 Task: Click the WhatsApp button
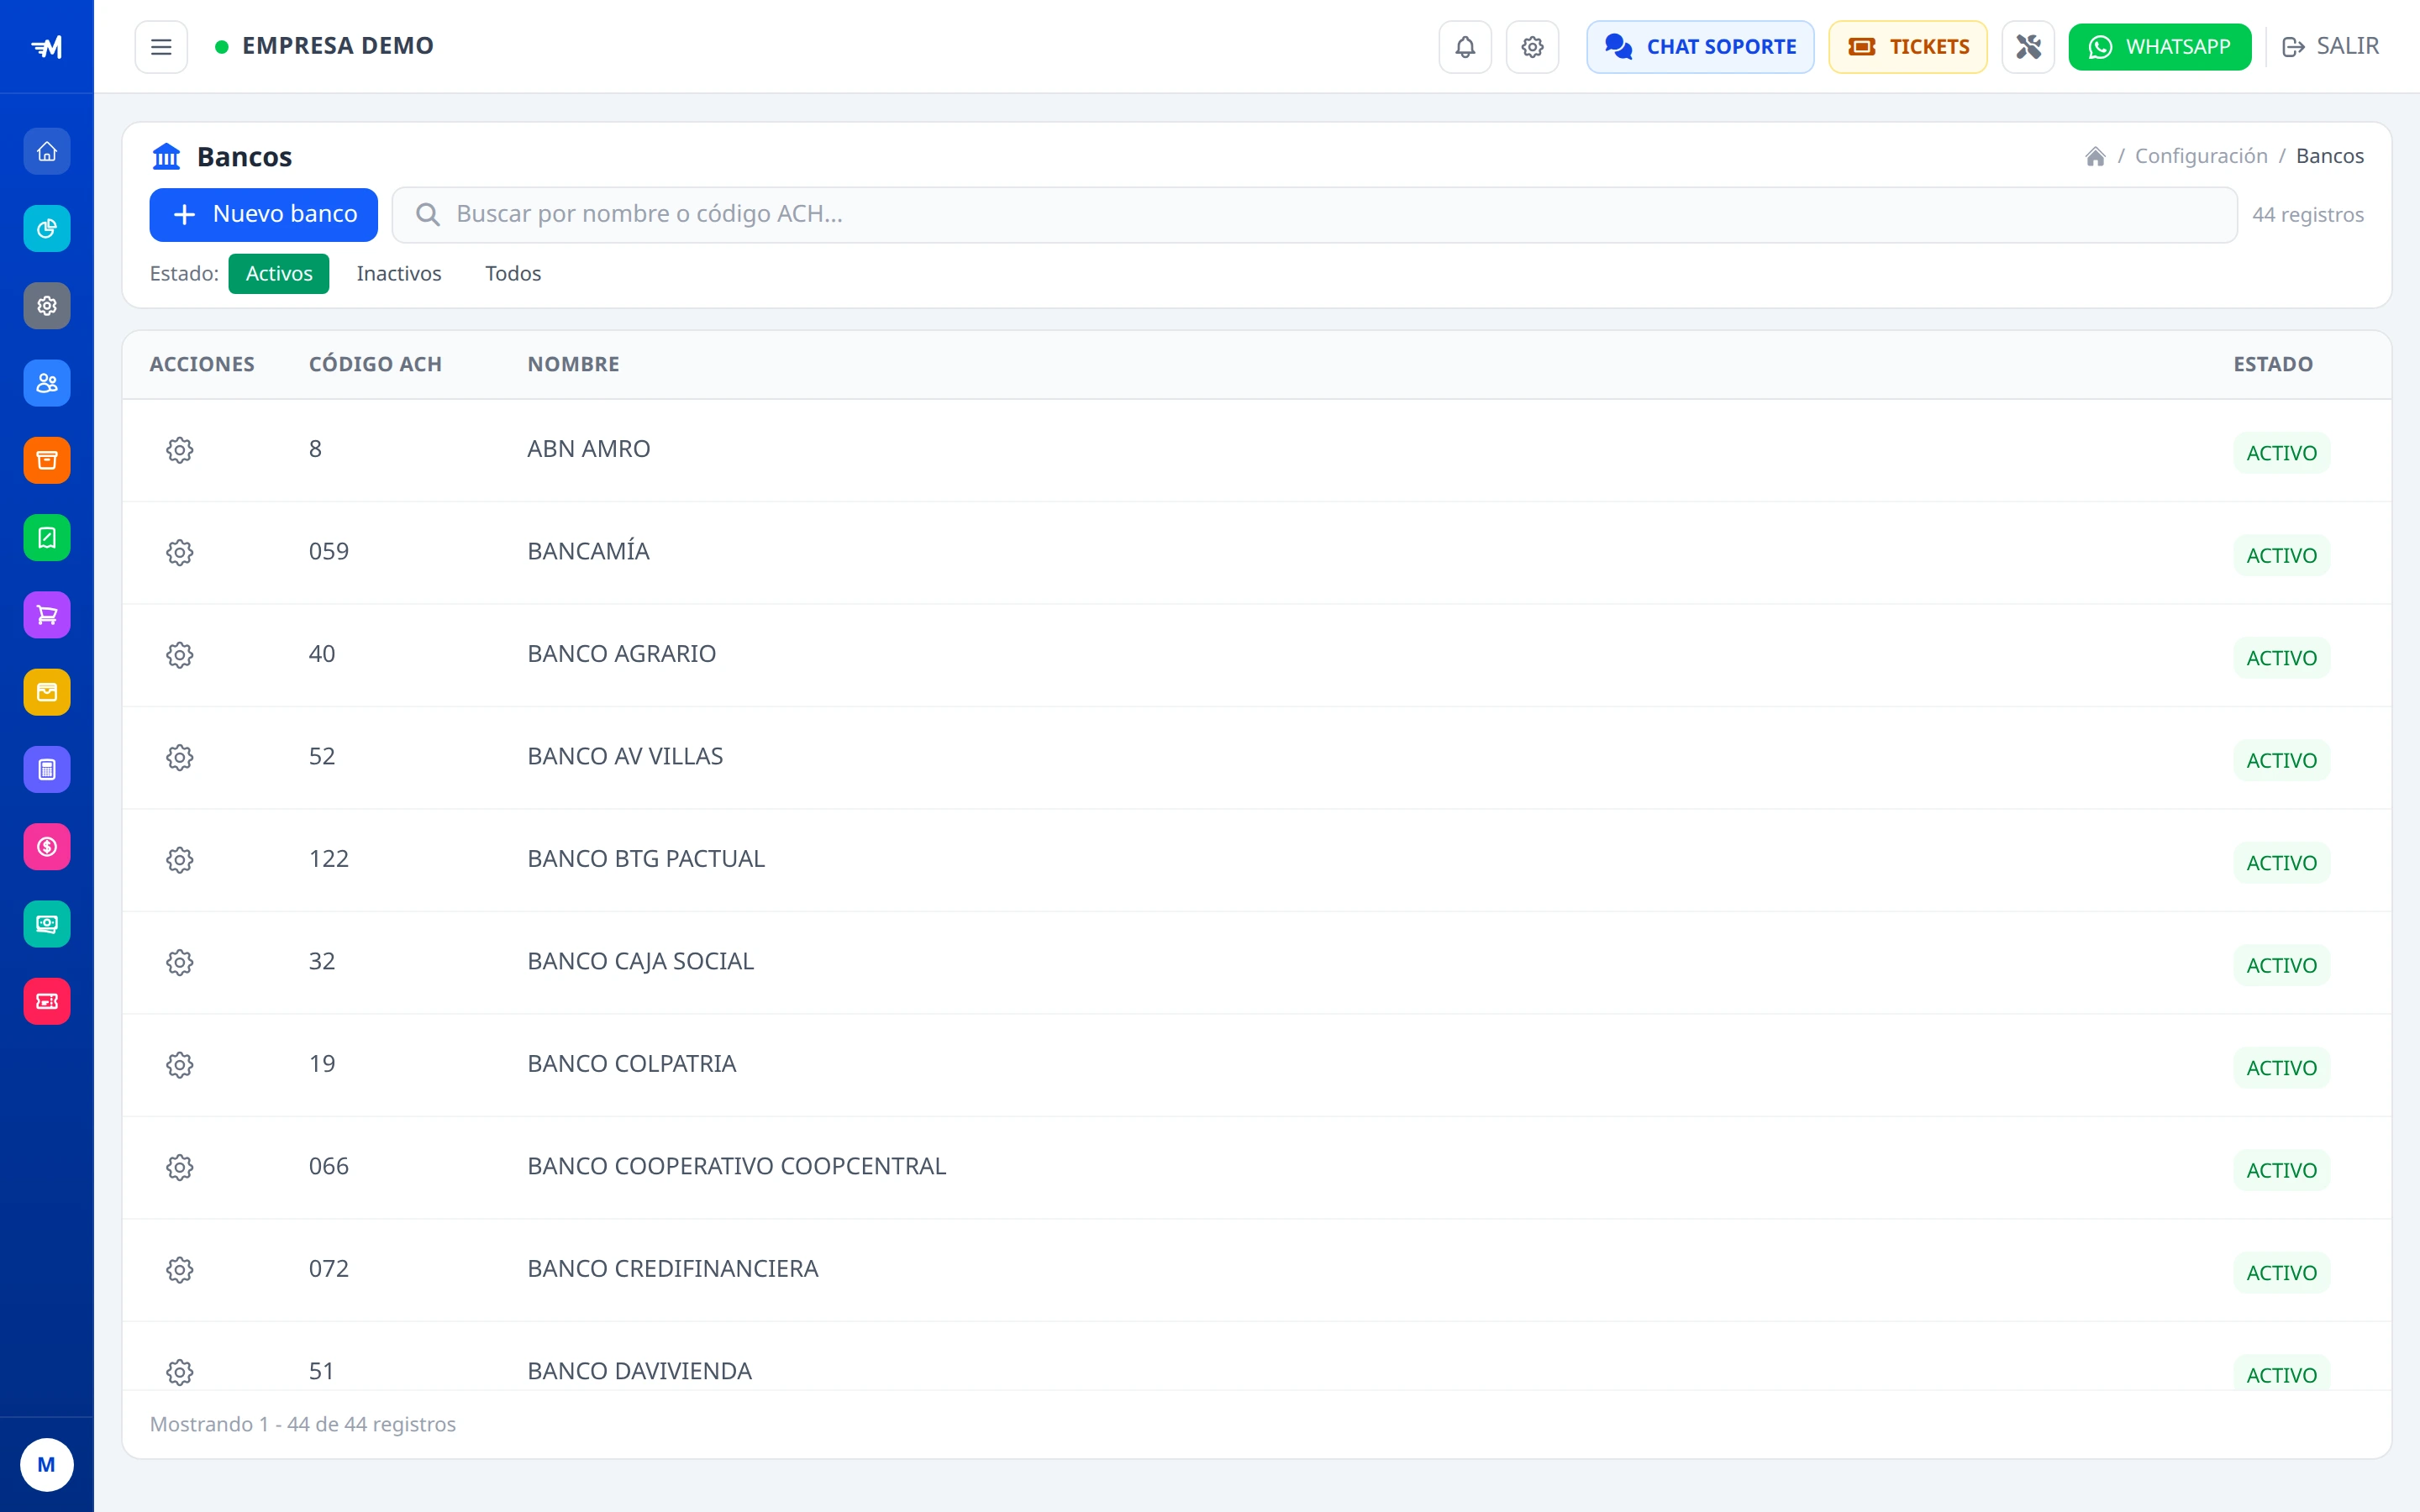(2160, 47)
